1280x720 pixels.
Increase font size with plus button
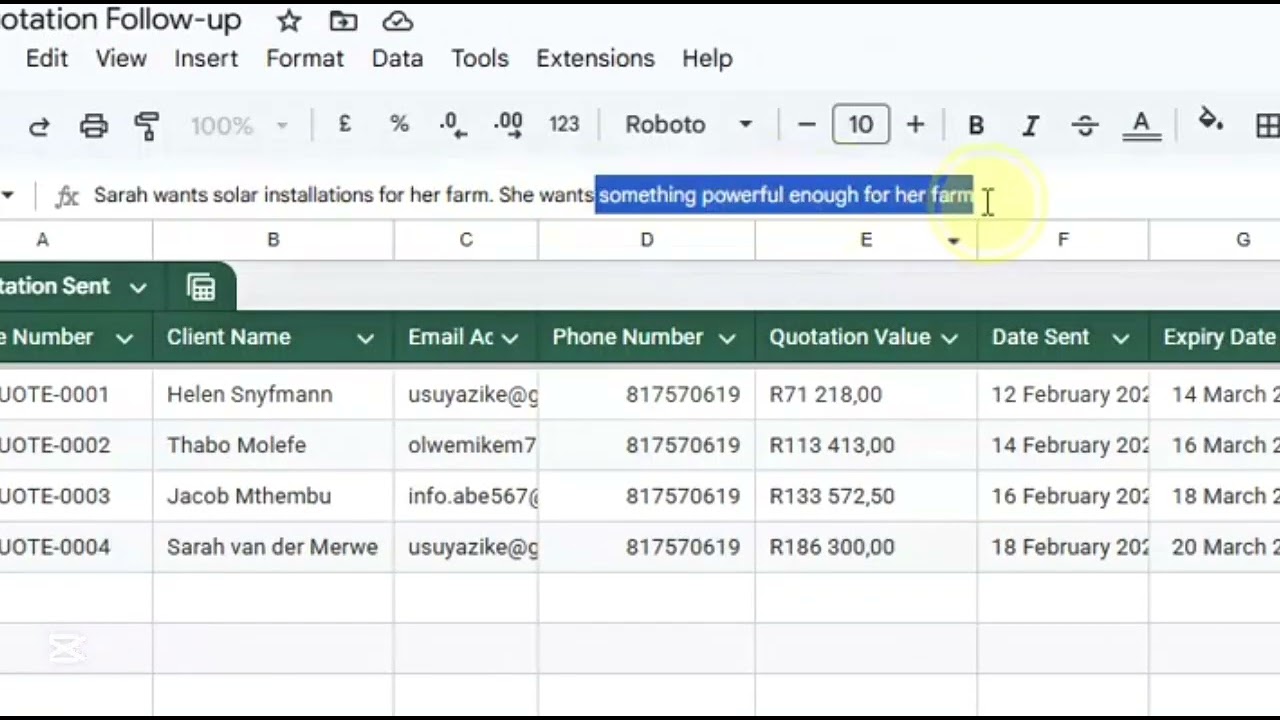915,124
